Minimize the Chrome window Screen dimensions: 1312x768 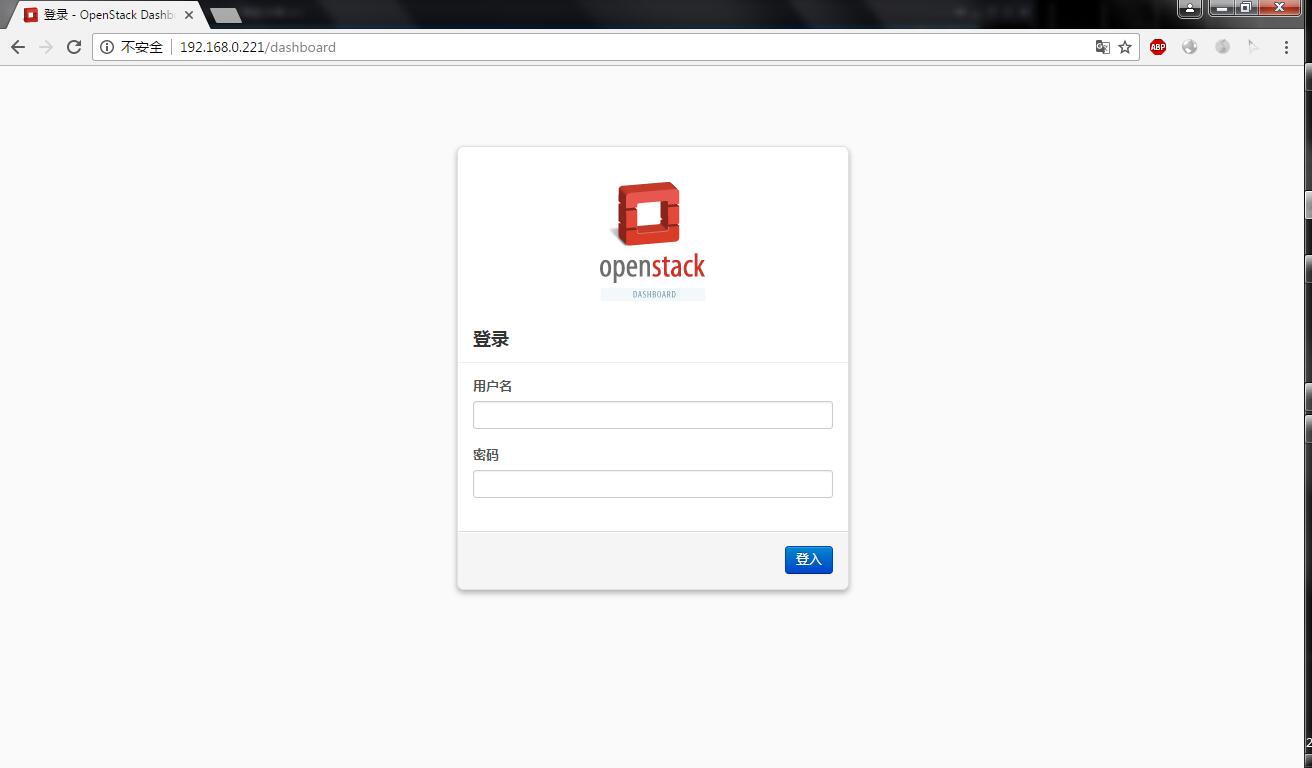(1221, 8)
